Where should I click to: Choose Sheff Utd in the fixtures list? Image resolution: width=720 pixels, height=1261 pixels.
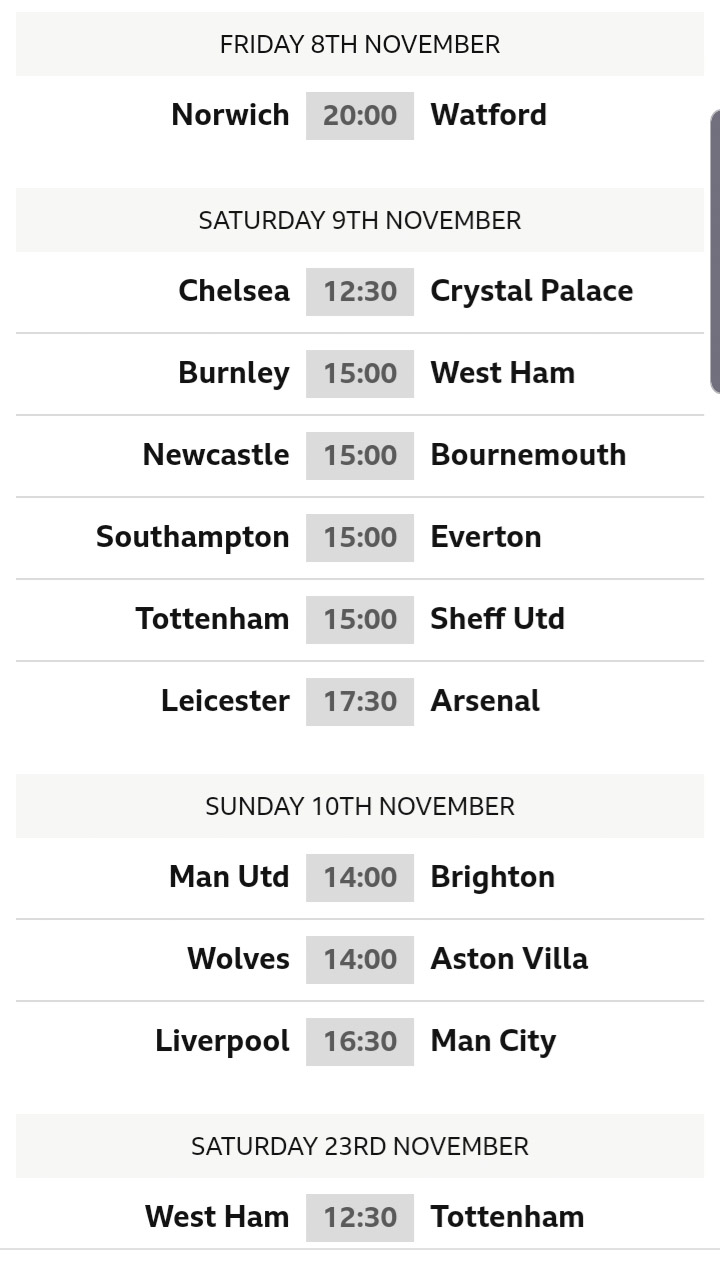pyautogui.click(x=498, y=619)
